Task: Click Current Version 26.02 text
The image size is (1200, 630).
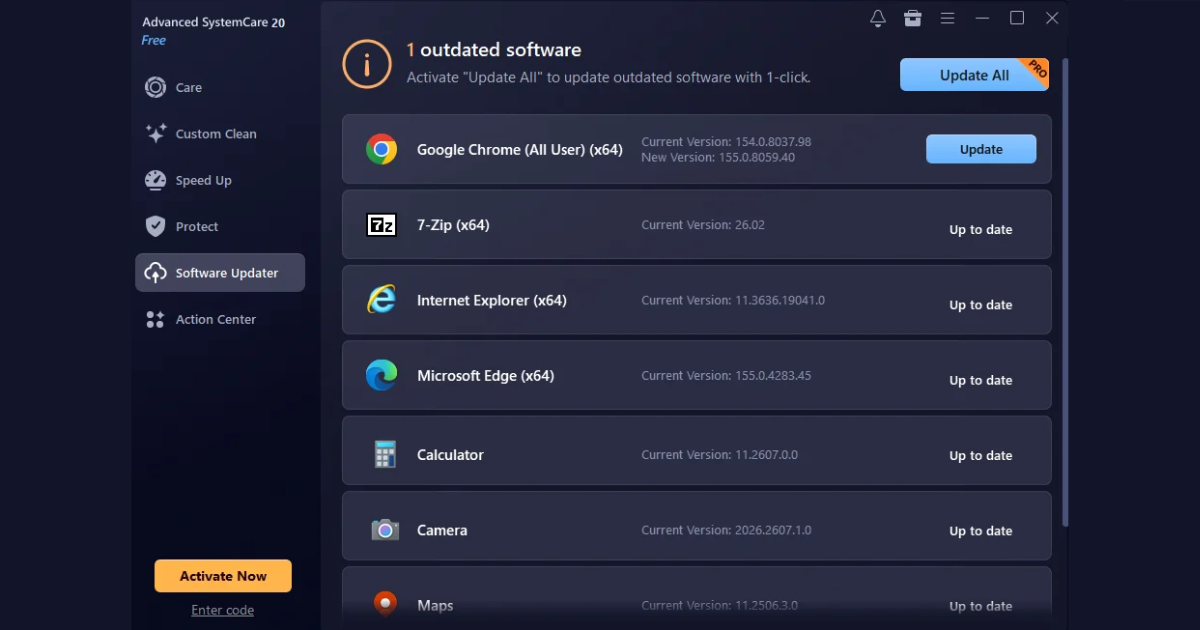Action: 703,225
